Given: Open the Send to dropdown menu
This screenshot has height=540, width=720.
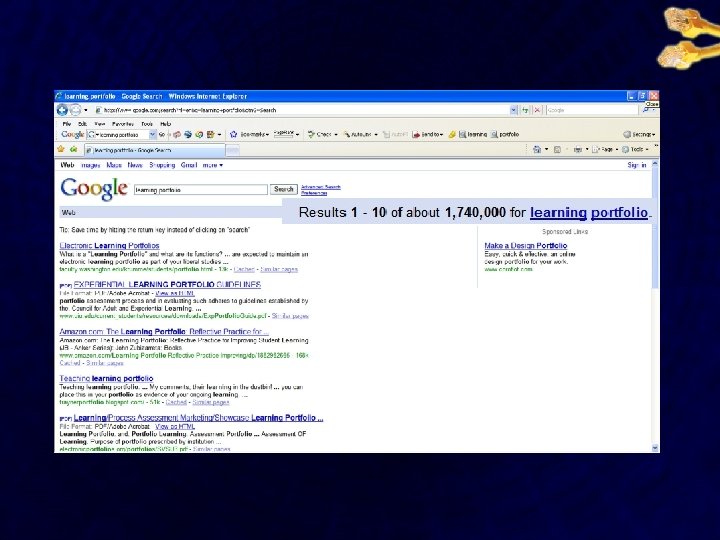Looking at the screenshot, I should click(428, 135).
